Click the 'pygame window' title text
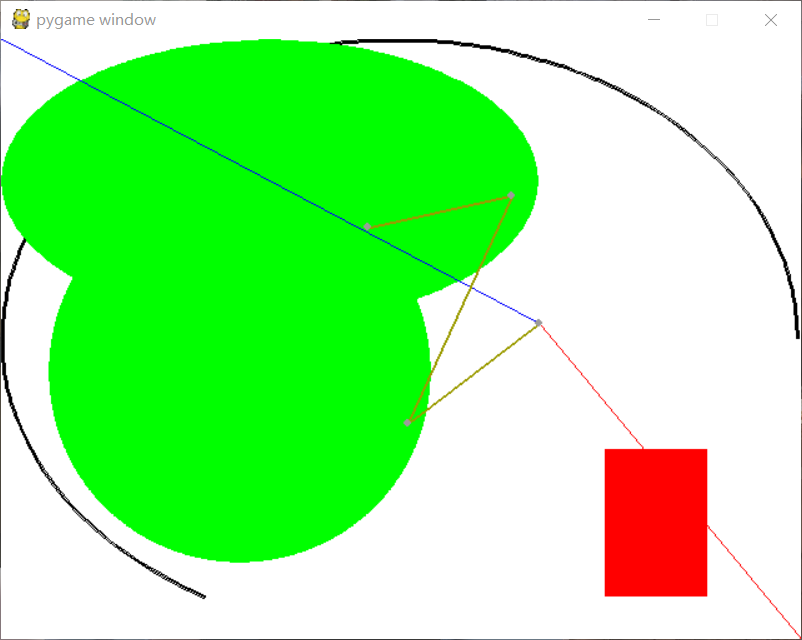The image size is (802, 640). [x=96, y=20]
